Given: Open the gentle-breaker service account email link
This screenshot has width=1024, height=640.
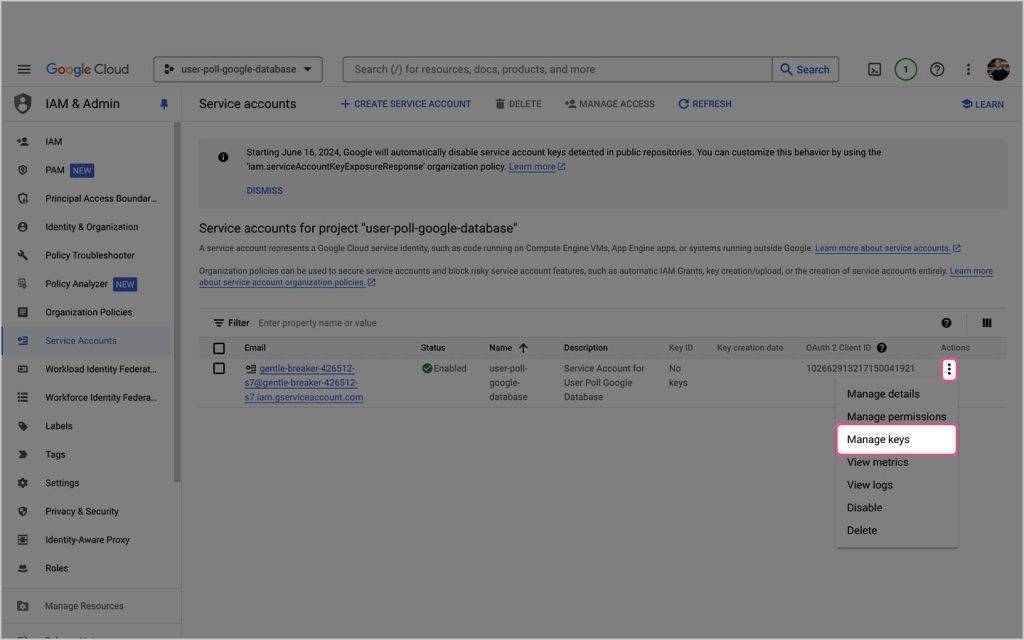Looking at the screenshot, I should pos(304,383).
